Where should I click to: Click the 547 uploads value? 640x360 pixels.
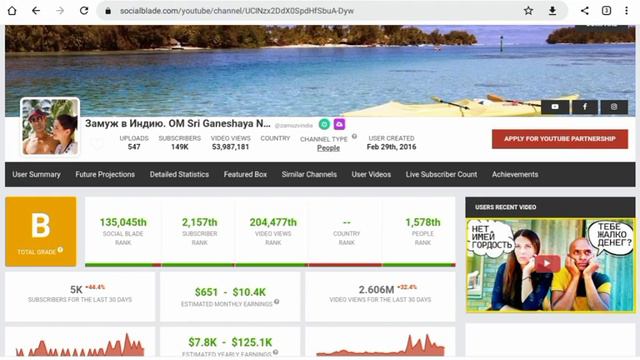pyautogui.click(x=134, y=147)
